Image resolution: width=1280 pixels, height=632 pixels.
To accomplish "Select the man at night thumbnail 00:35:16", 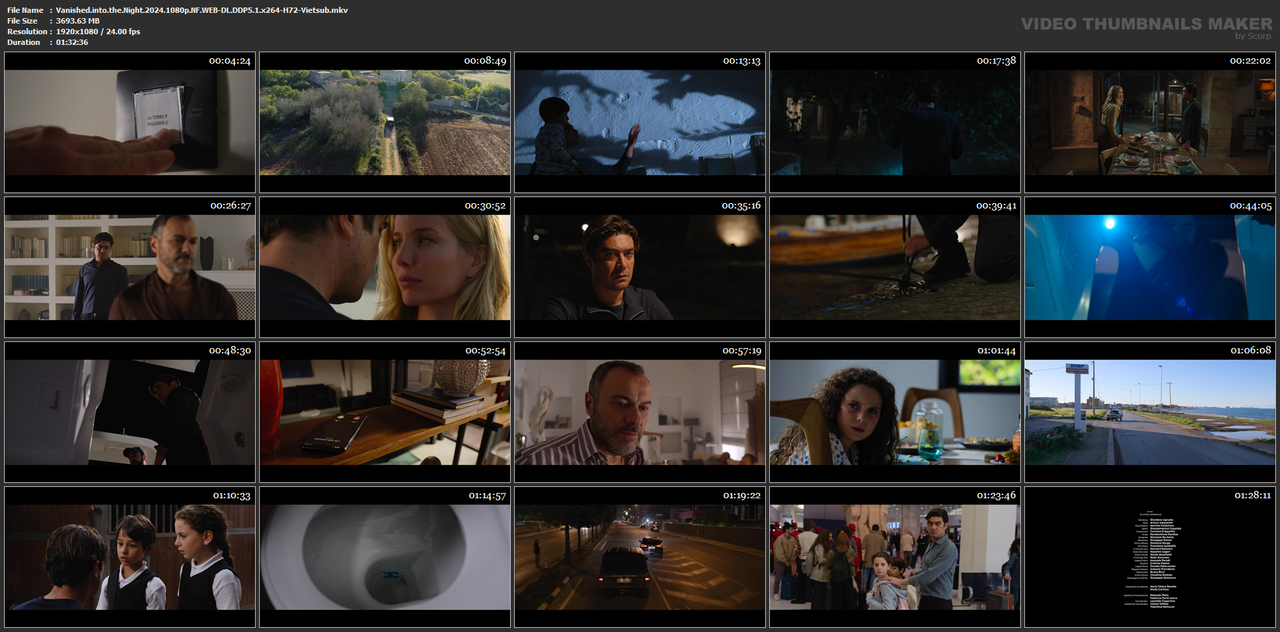I will pos(640,267).
